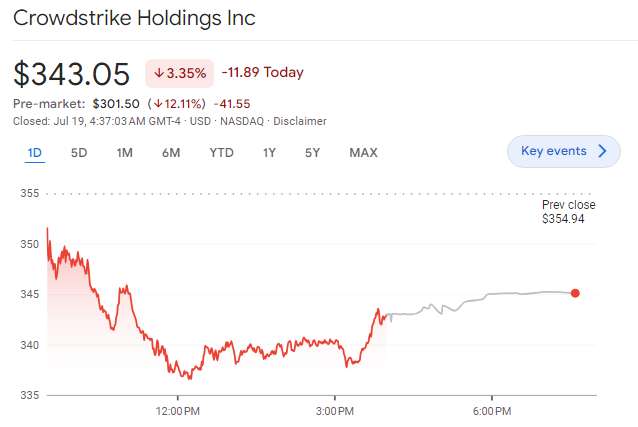Click the 6:00 PM axis marker
Image resolution: width=638 pixels, height=427 pixels.
493,411
